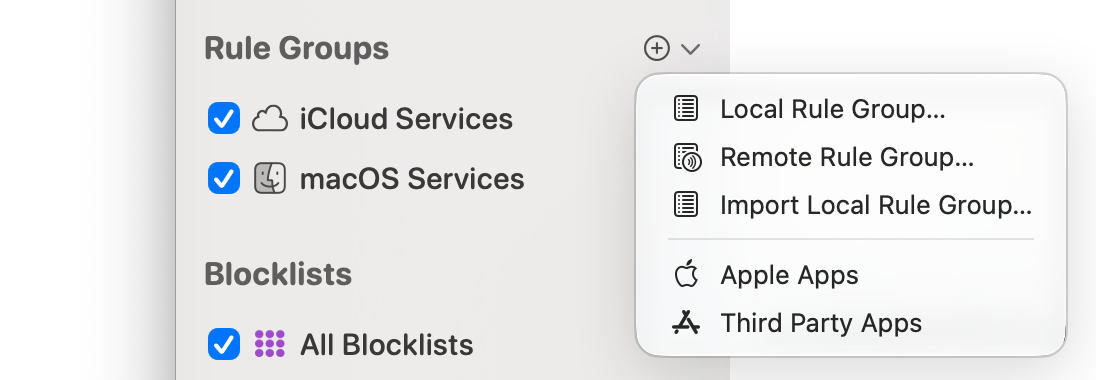Select the All Blocklists label
Viewport: 1096px width, 380px height.
[x=387, y=344]
